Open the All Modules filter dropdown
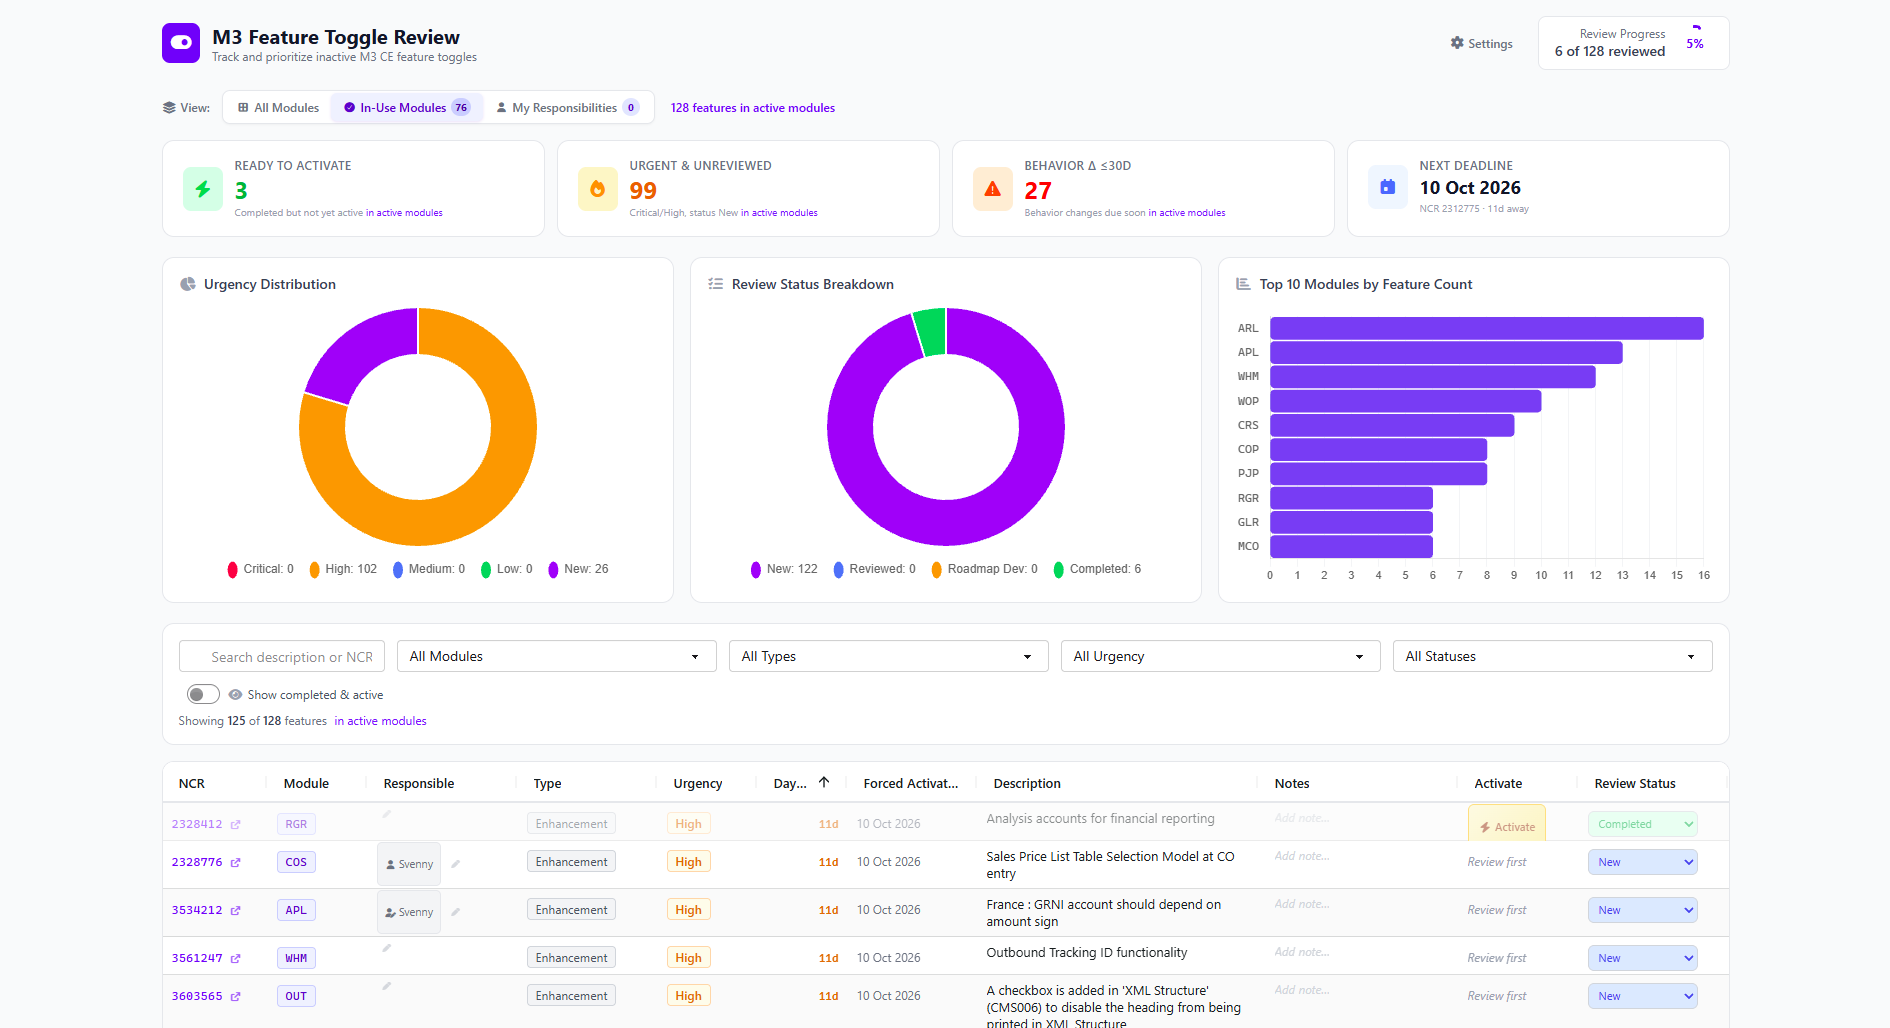Viewport: 1890px width, 1028px height. point(556,656)
